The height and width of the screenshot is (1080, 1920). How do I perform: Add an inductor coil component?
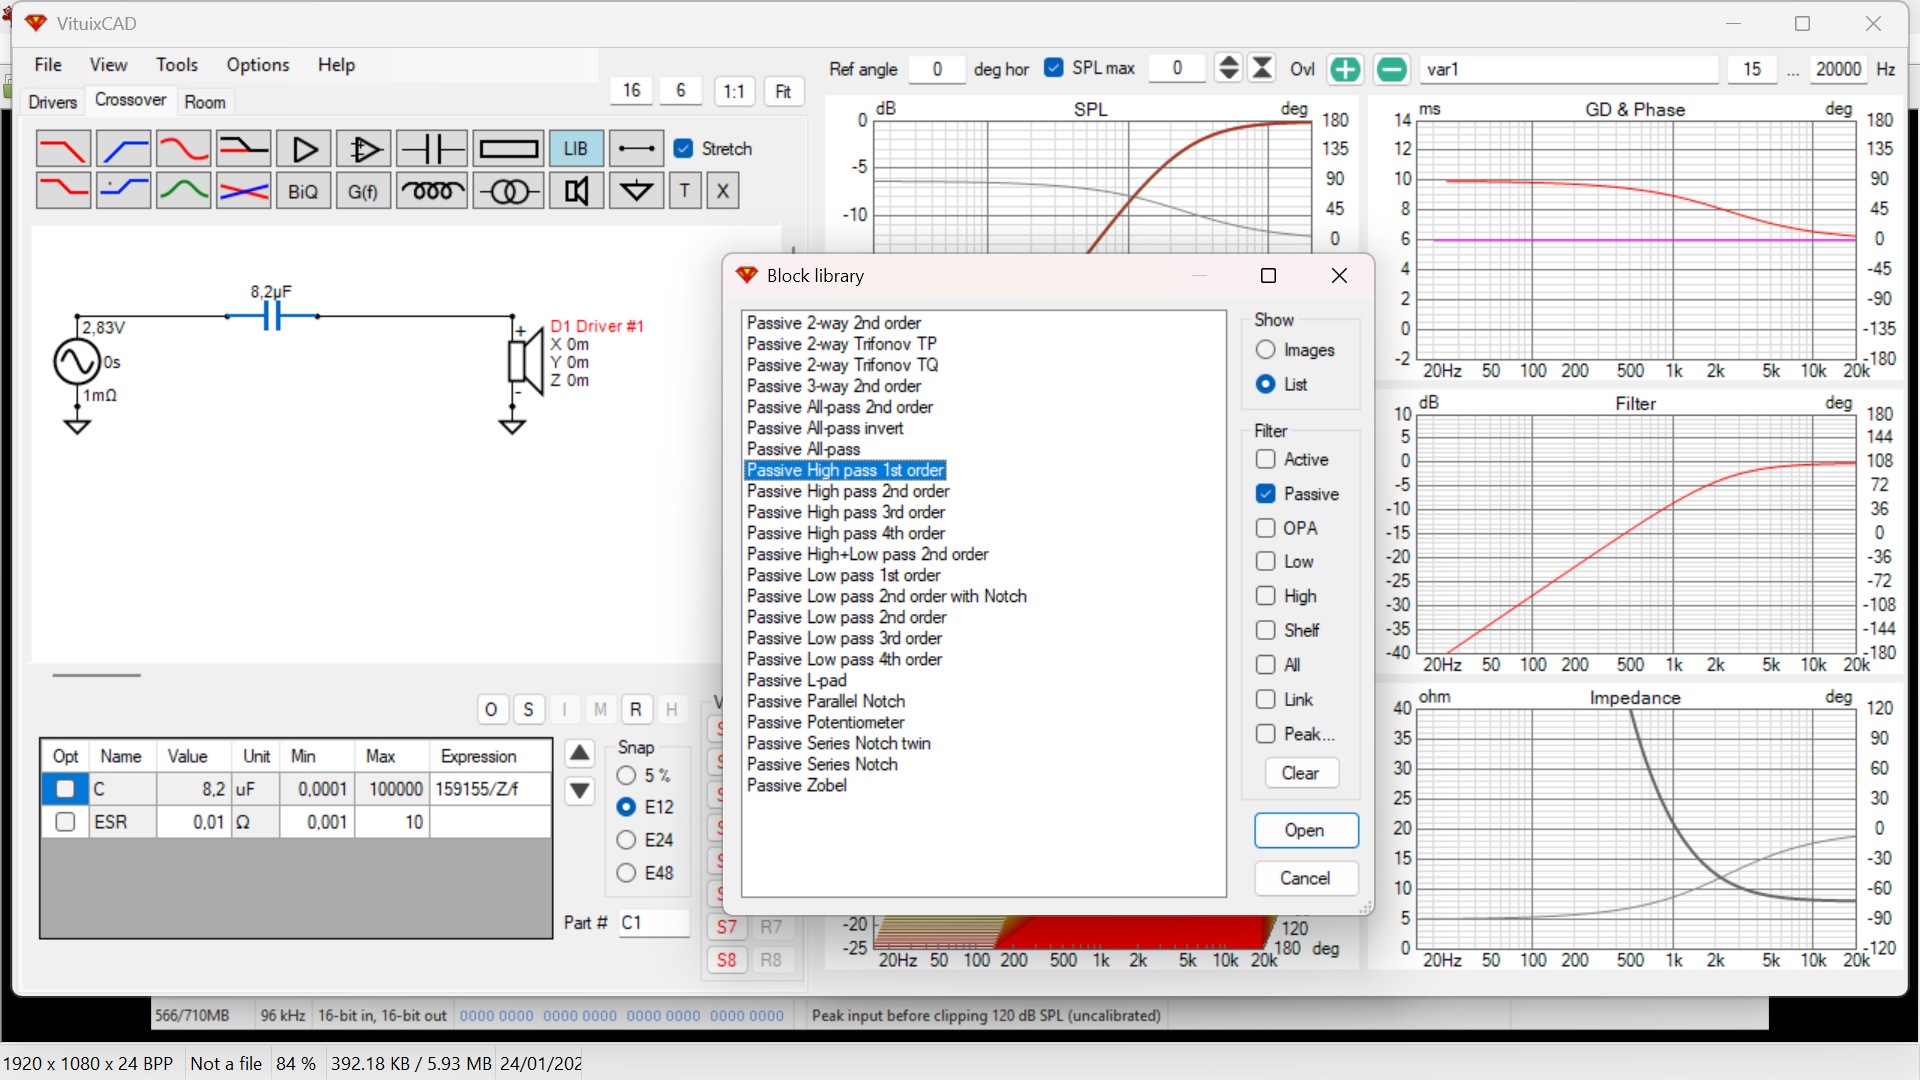point(431,190)
